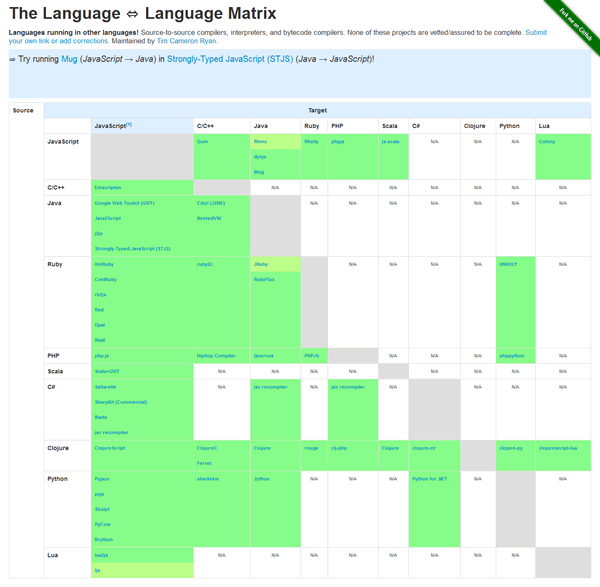
Task: Open Python for .NET link
Action: click(429, 479)
